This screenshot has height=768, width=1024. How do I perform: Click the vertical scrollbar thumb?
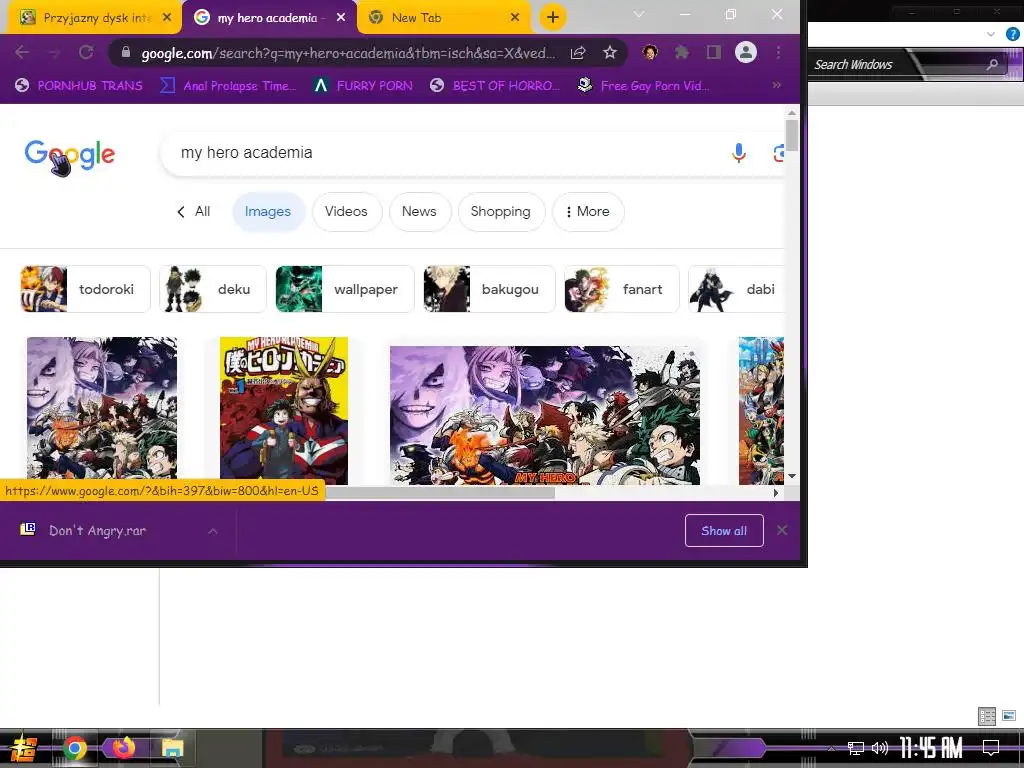click(x=792, y=135)
